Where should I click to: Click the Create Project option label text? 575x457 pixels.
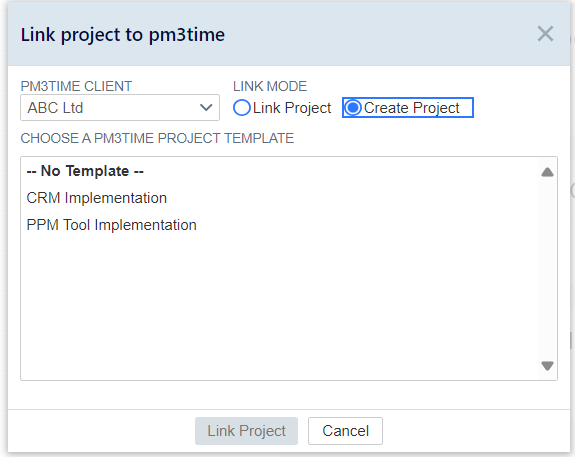(411, 108)
